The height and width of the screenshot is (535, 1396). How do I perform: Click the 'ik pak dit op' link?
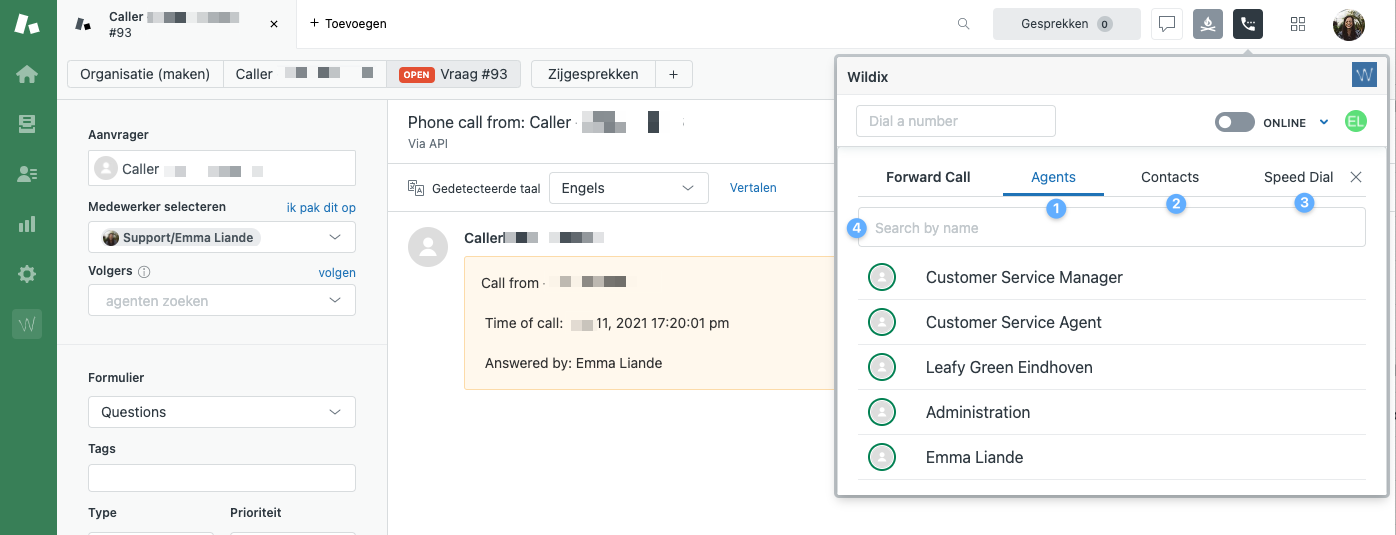pyautogui.click(x=321, y=208)
